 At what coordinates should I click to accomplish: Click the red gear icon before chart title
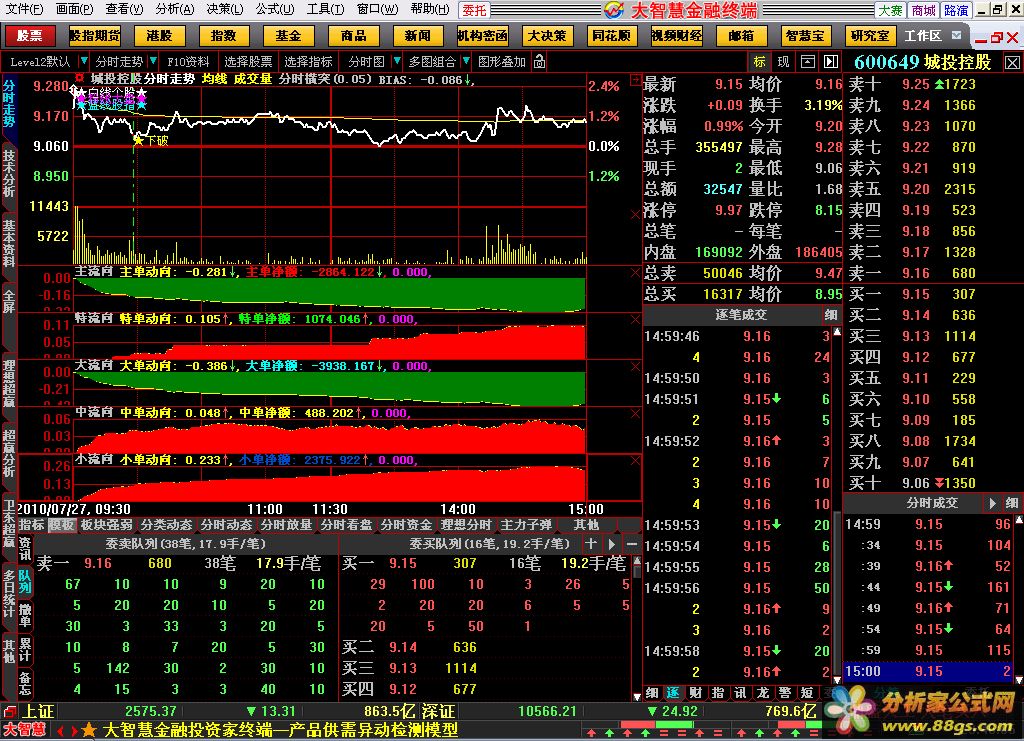tap(80, 78)
